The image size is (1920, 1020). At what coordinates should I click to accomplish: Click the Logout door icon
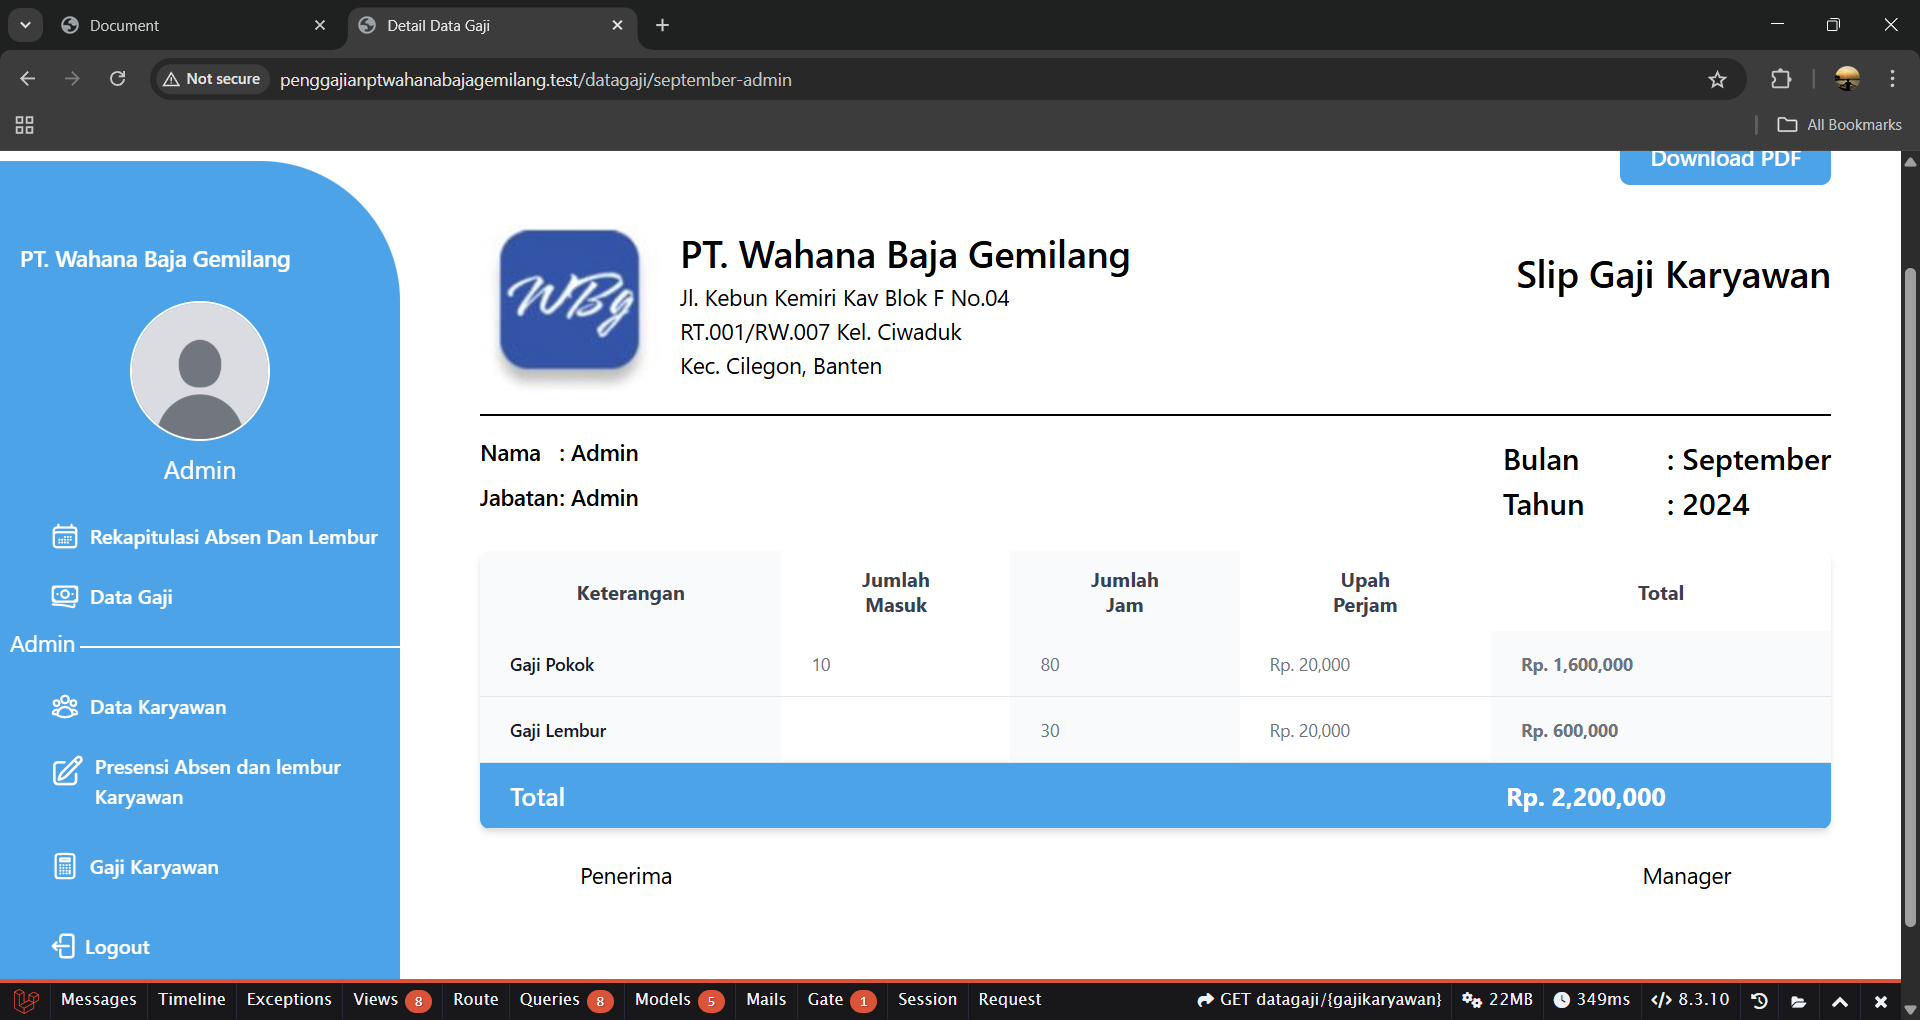tap(63, 946)
